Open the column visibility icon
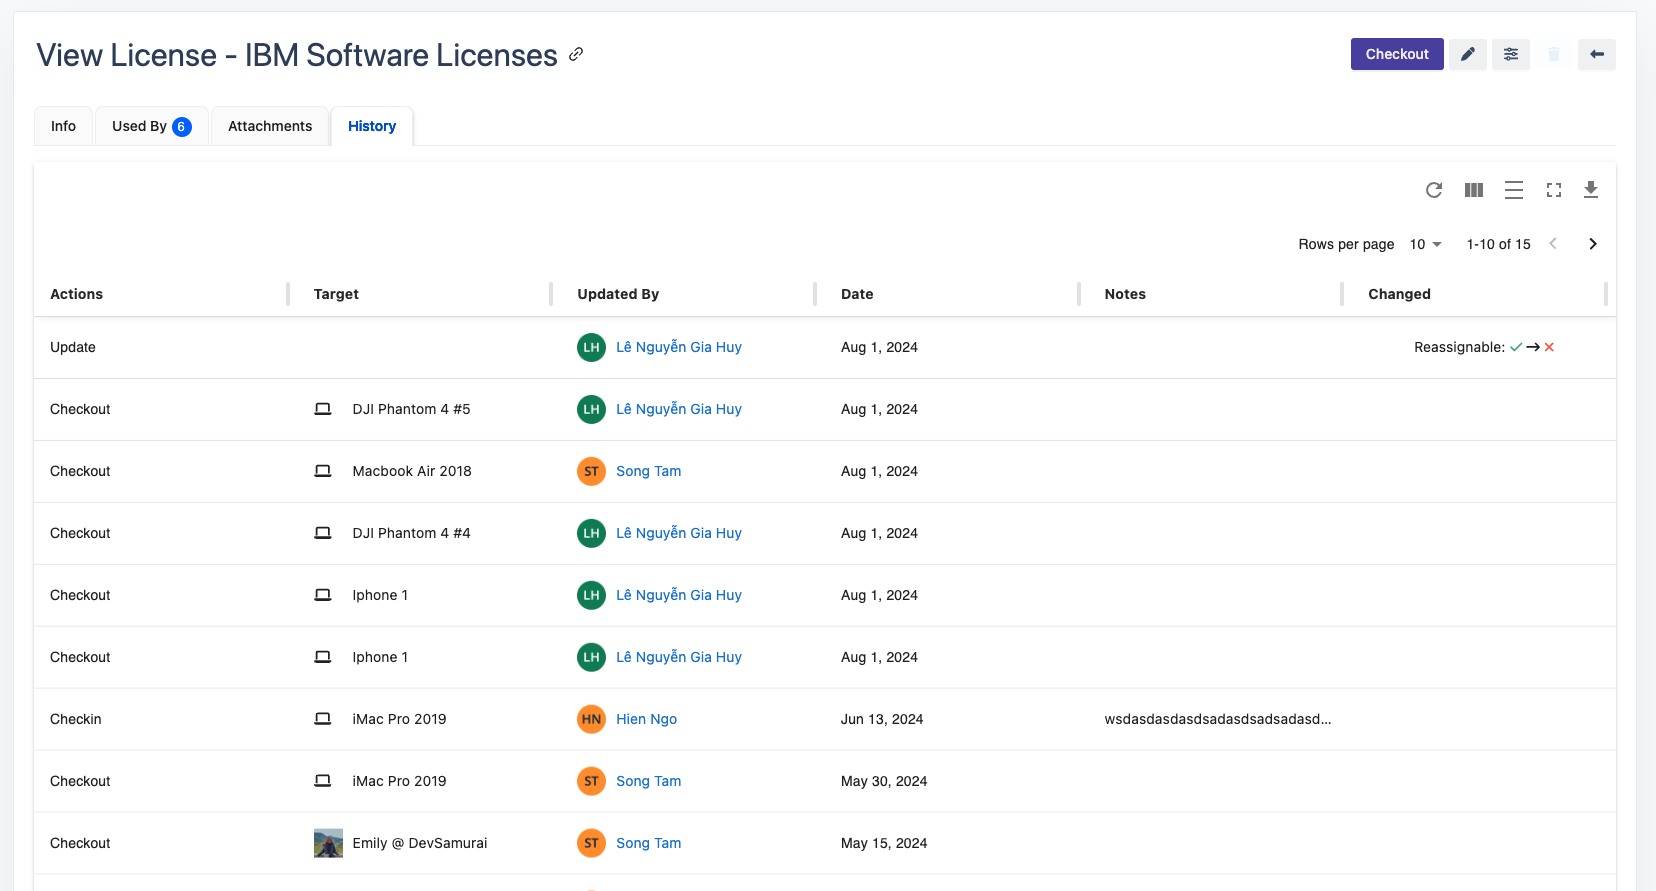Screen dimensions: 1656x891 (x=1473, y=190)
